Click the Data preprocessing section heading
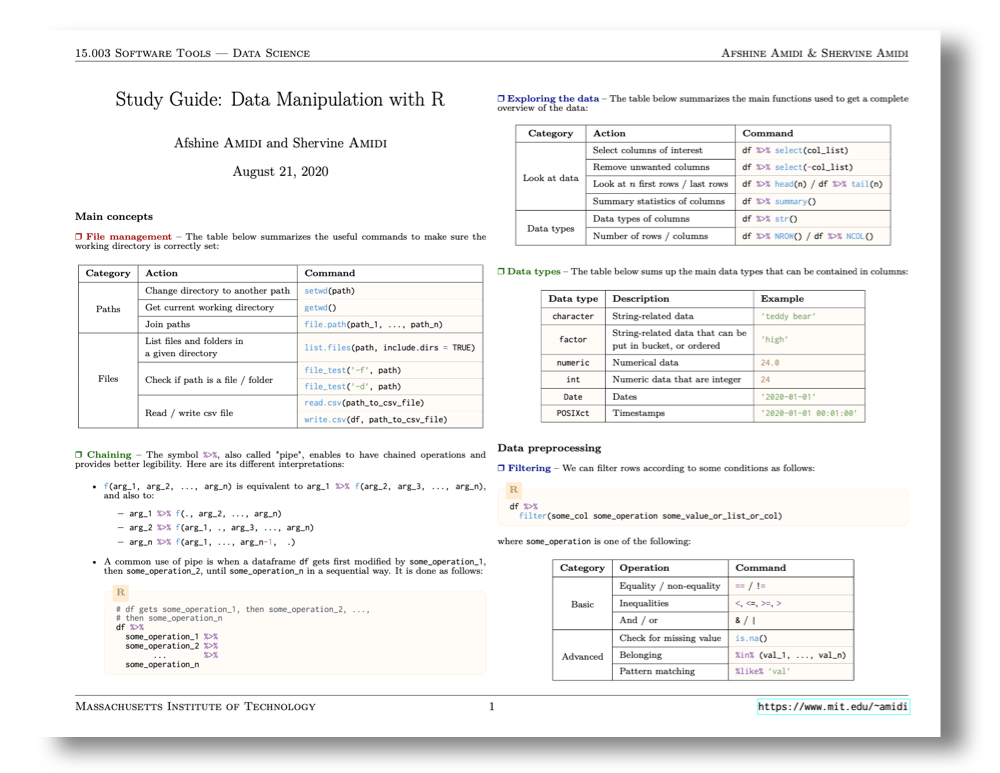Image resolution: width=1000 pixels, height=773 pixels. [x=549, y=447]
